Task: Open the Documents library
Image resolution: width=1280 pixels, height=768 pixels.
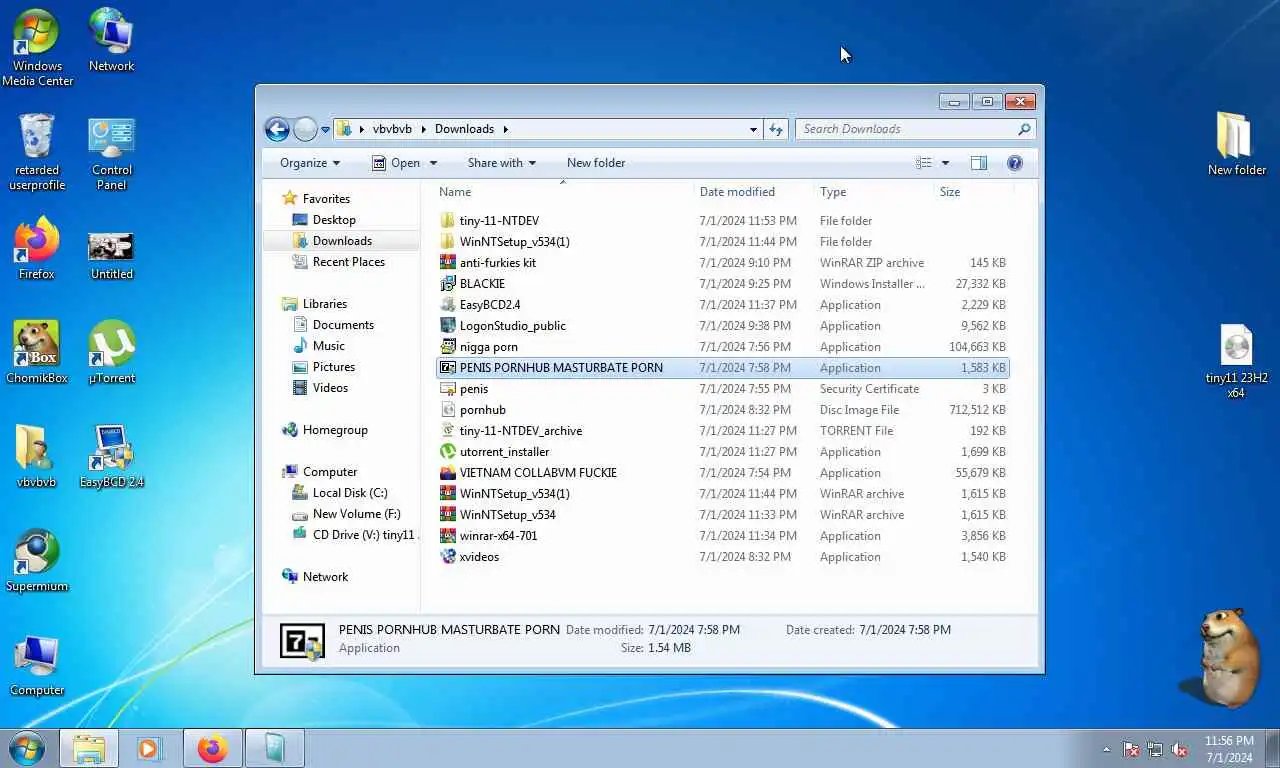Action: [x=343, y=325]
